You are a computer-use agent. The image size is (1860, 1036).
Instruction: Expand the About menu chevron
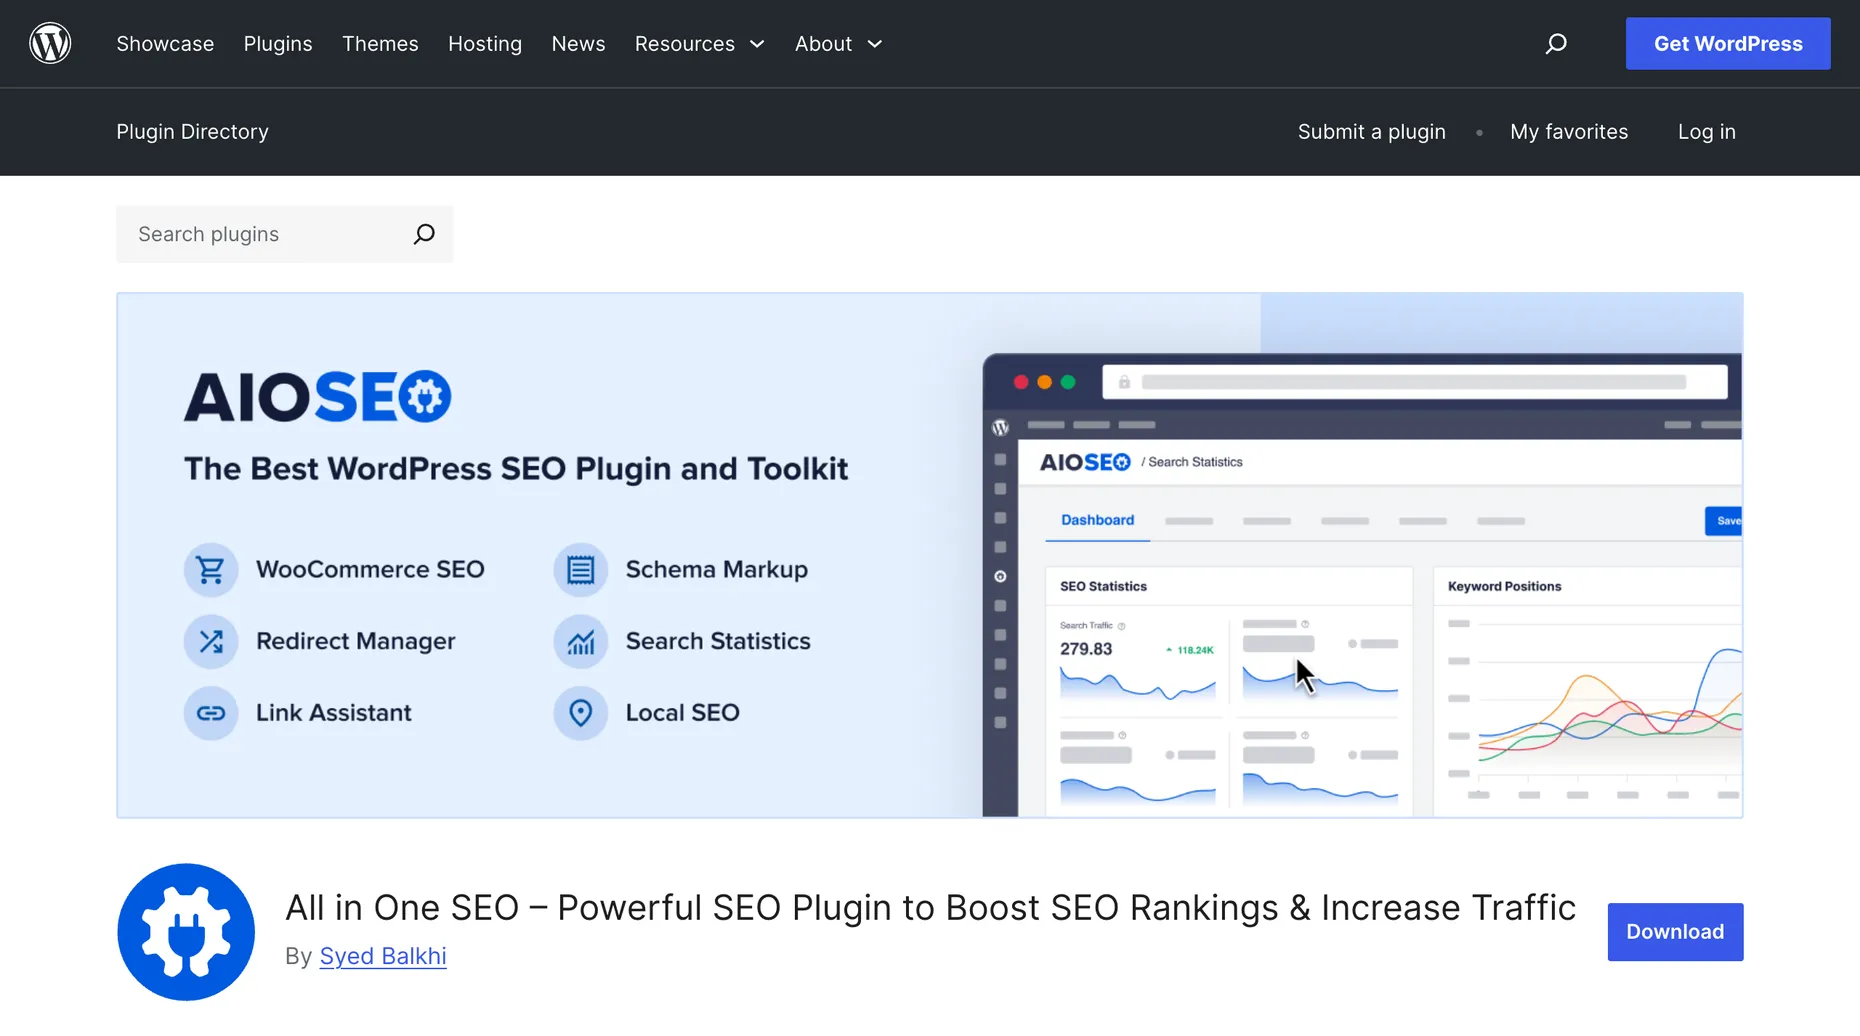tap(875, 44)
